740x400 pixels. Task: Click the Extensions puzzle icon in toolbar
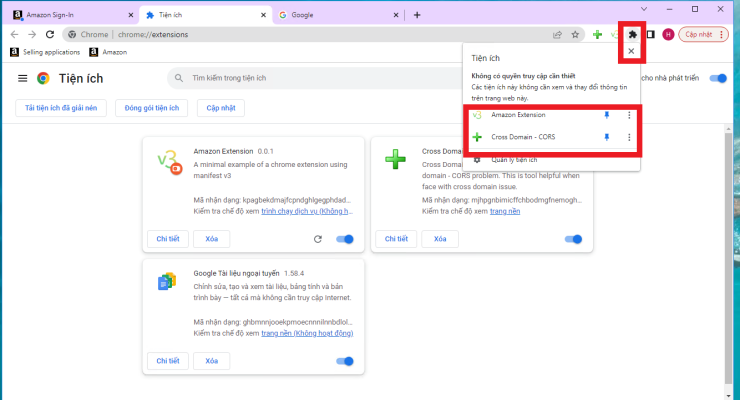coord(632,34)
